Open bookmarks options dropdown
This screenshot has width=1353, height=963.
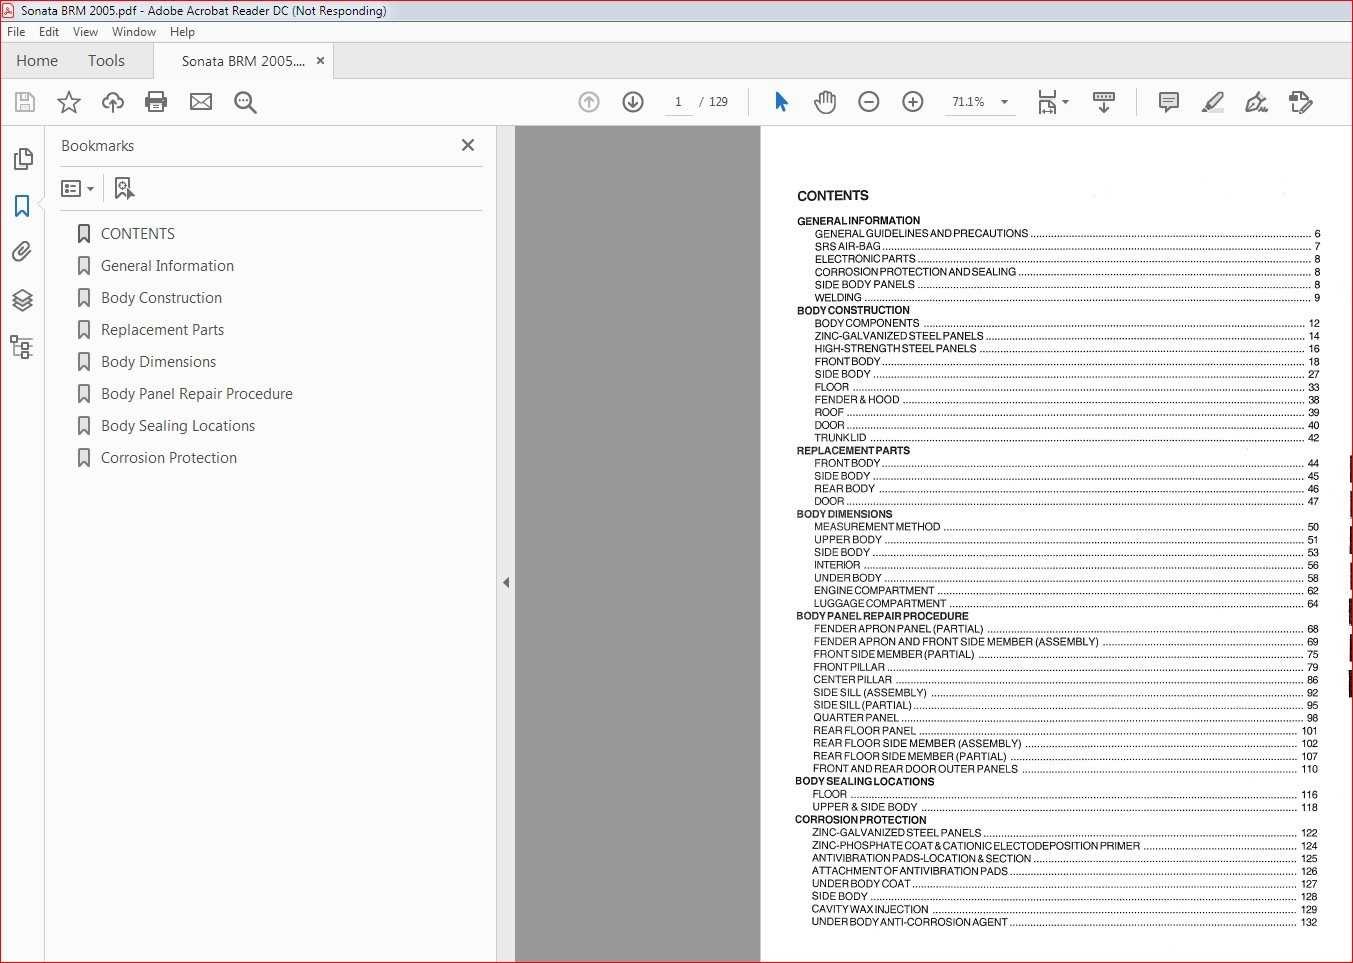coord(78,188)
